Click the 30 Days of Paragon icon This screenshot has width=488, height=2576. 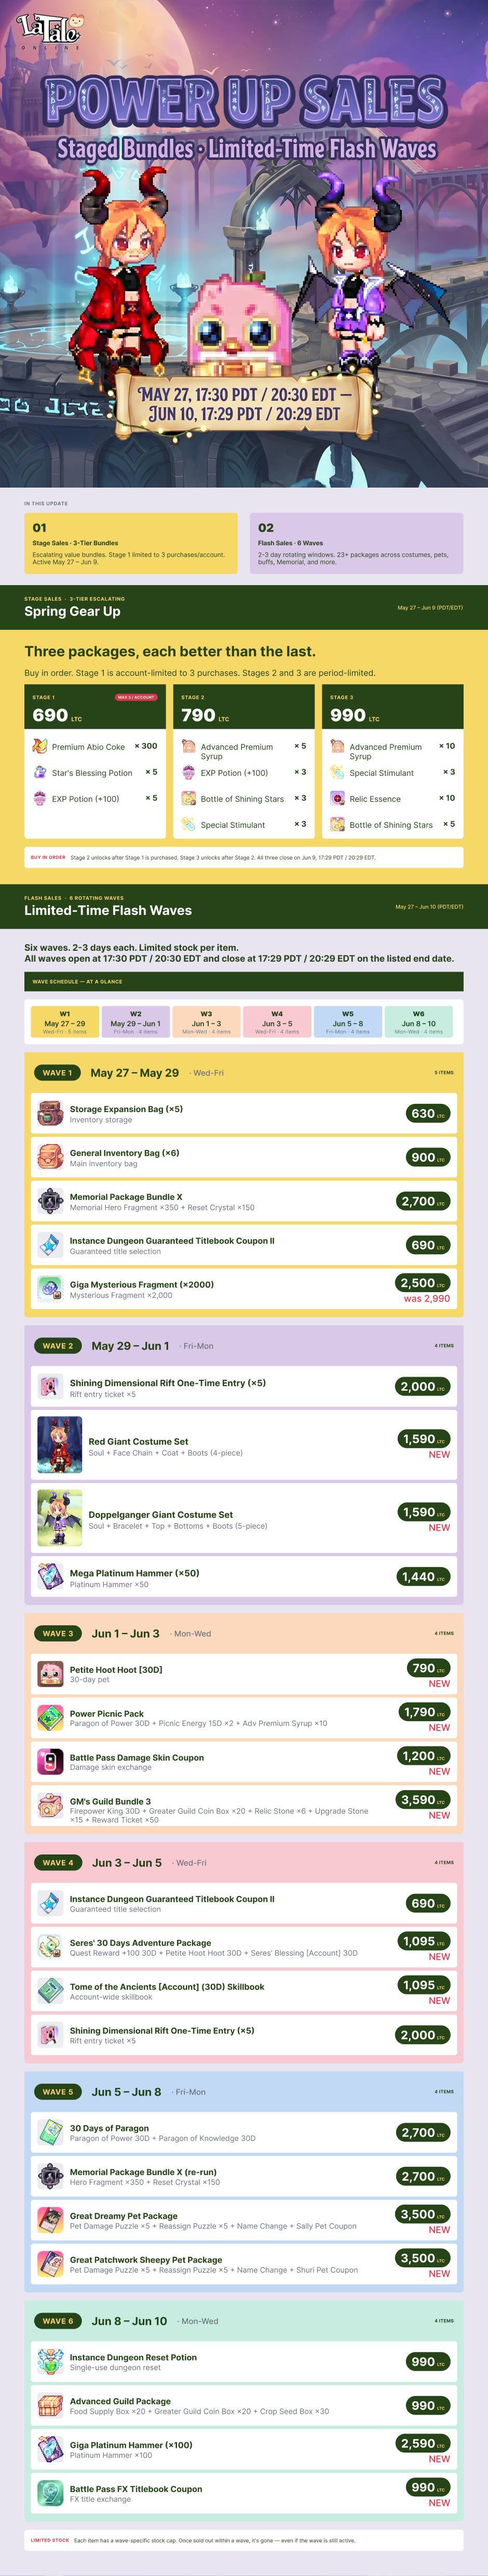point(50,2133)
